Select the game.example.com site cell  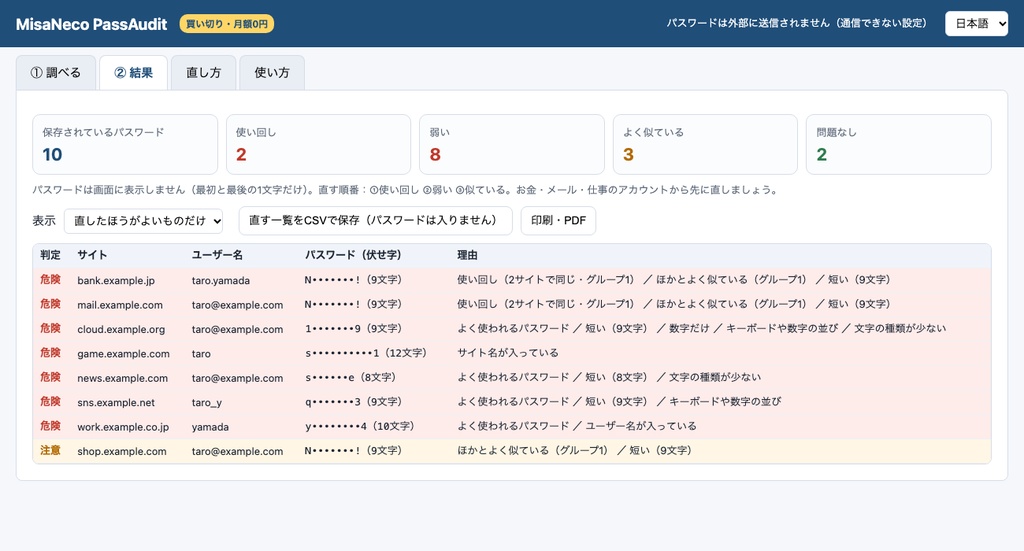123,353
